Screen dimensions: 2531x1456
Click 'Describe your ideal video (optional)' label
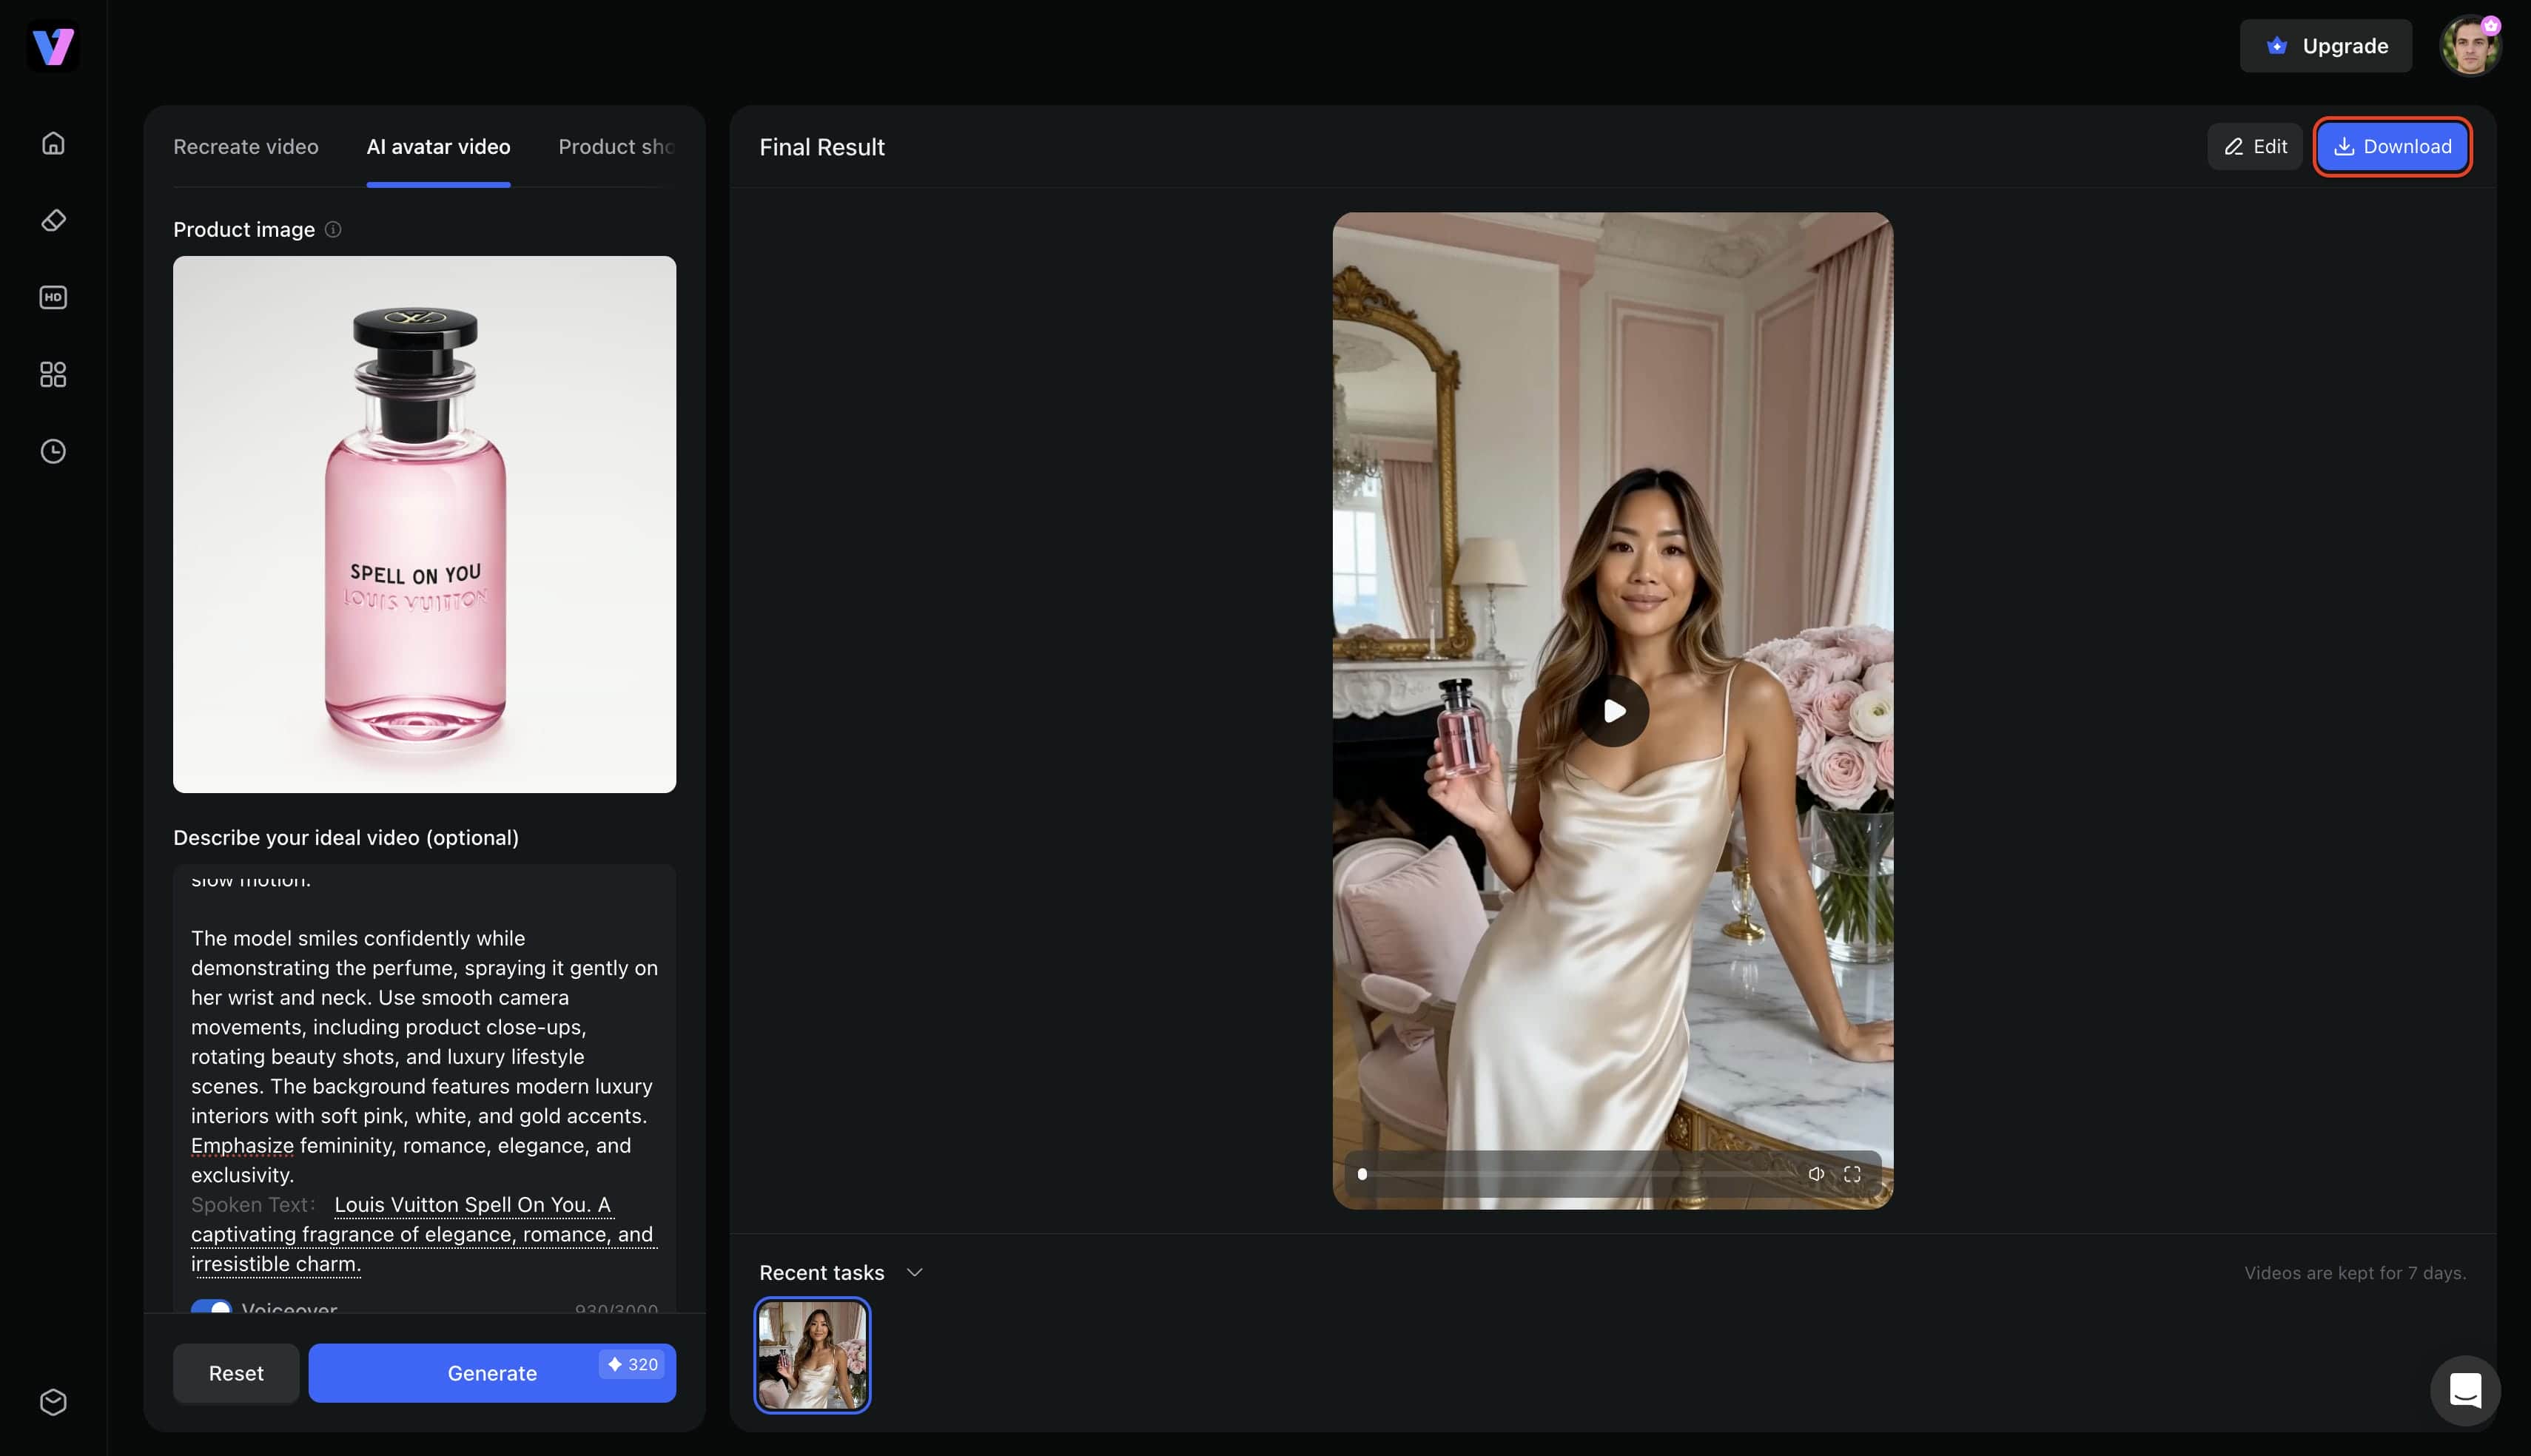(x=346, y=838)
